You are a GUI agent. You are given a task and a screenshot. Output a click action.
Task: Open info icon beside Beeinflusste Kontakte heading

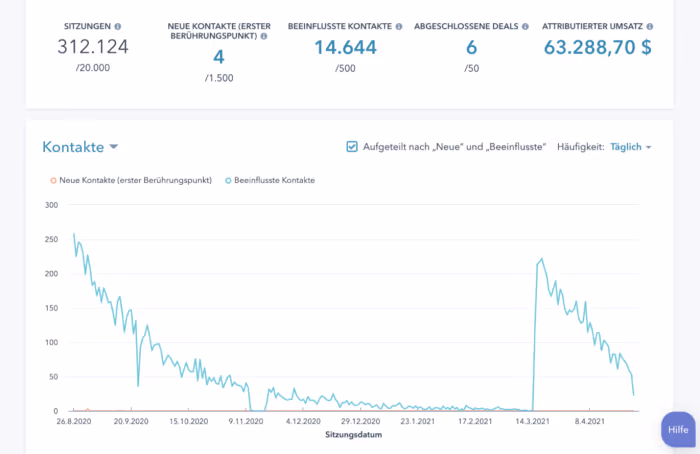point(399,26)
